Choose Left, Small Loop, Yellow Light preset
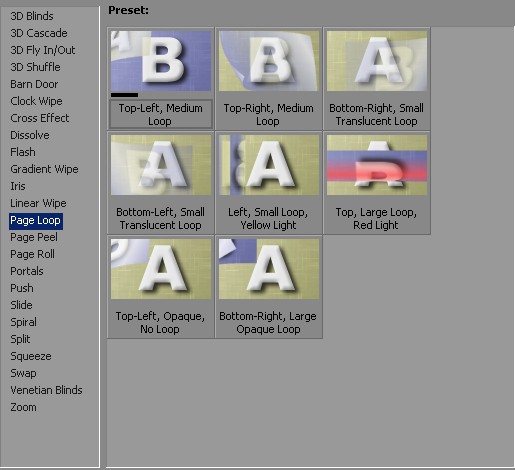The width and height of the screenshot is (515, 470). (269, 183)
